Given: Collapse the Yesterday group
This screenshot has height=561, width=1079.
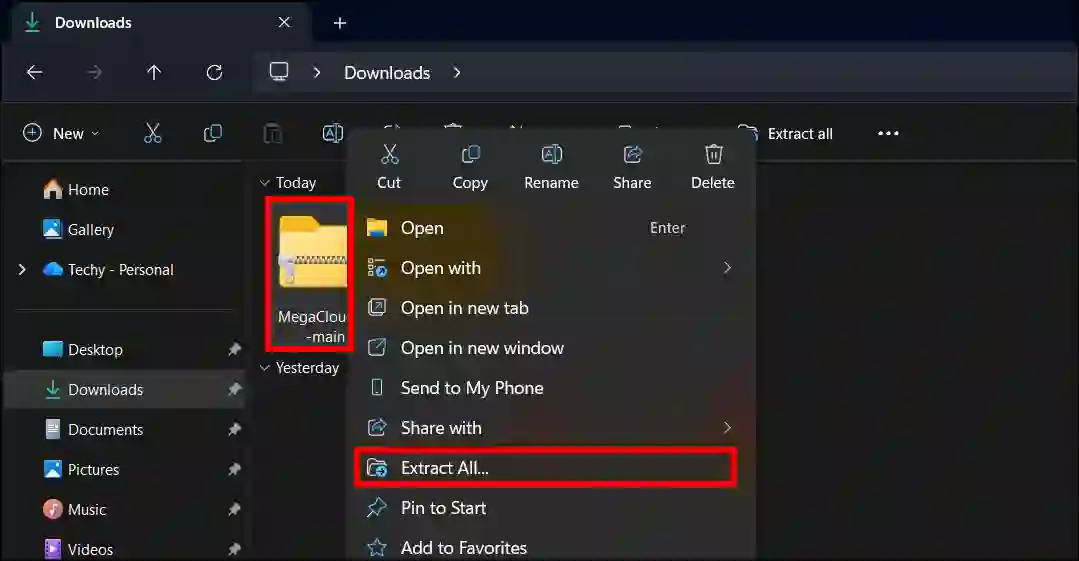Looking at the screenshot, I should click(265, 368).
